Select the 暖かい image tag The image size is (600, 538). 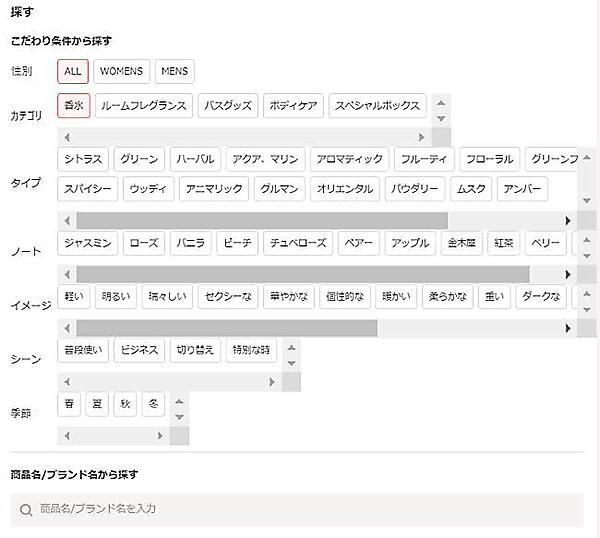pyautogui.click(x=396, y=297)
